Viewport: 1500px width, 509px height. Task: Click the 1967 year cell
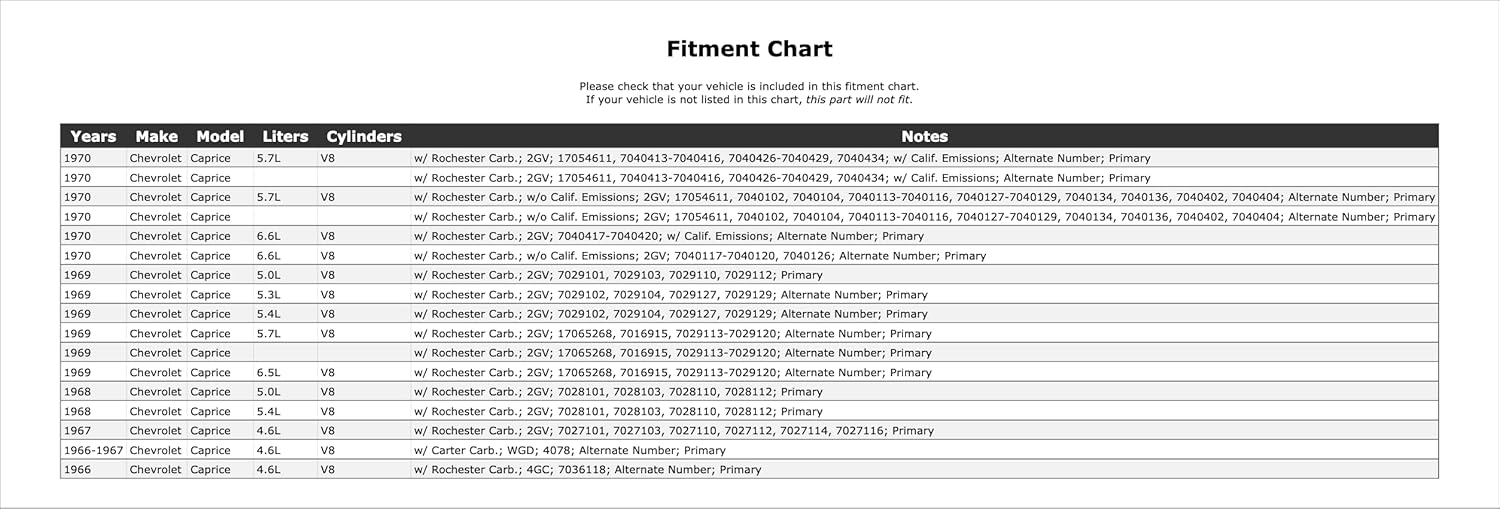[x=77, y=431]
